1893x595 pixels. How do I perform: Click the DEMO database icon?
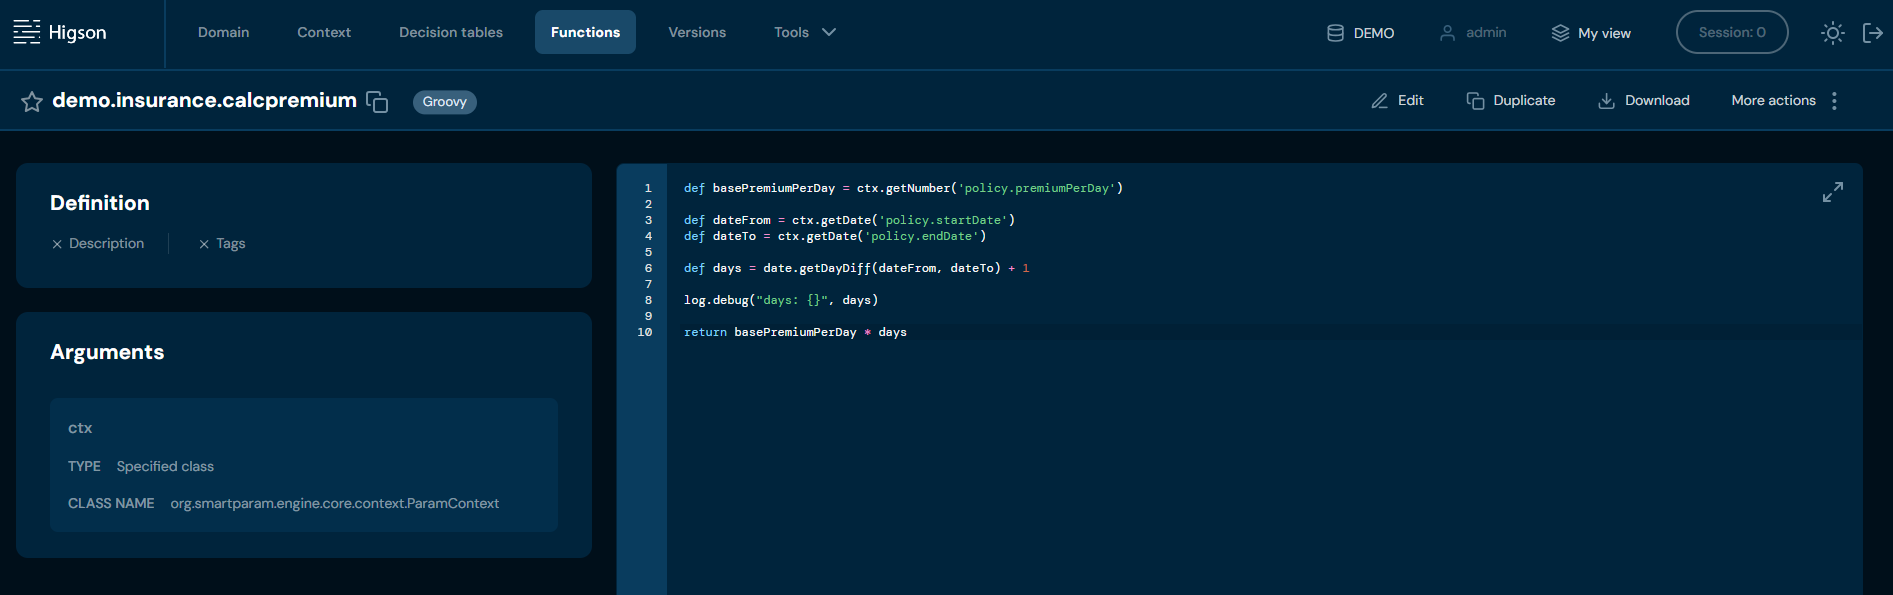pos(1335,33)
